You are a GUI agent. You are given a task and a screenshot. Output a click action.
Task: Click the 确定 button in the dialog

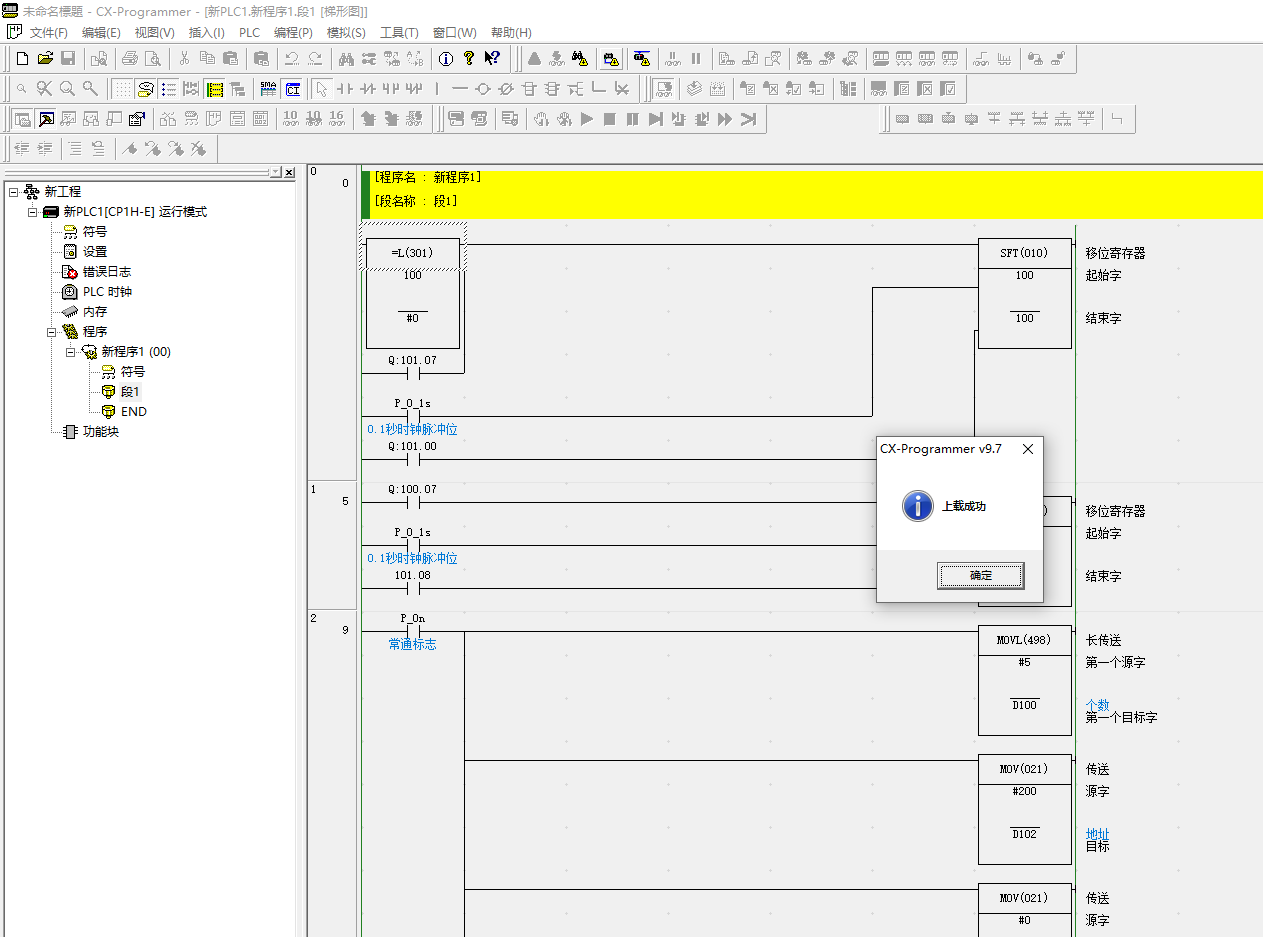[980, 576]
